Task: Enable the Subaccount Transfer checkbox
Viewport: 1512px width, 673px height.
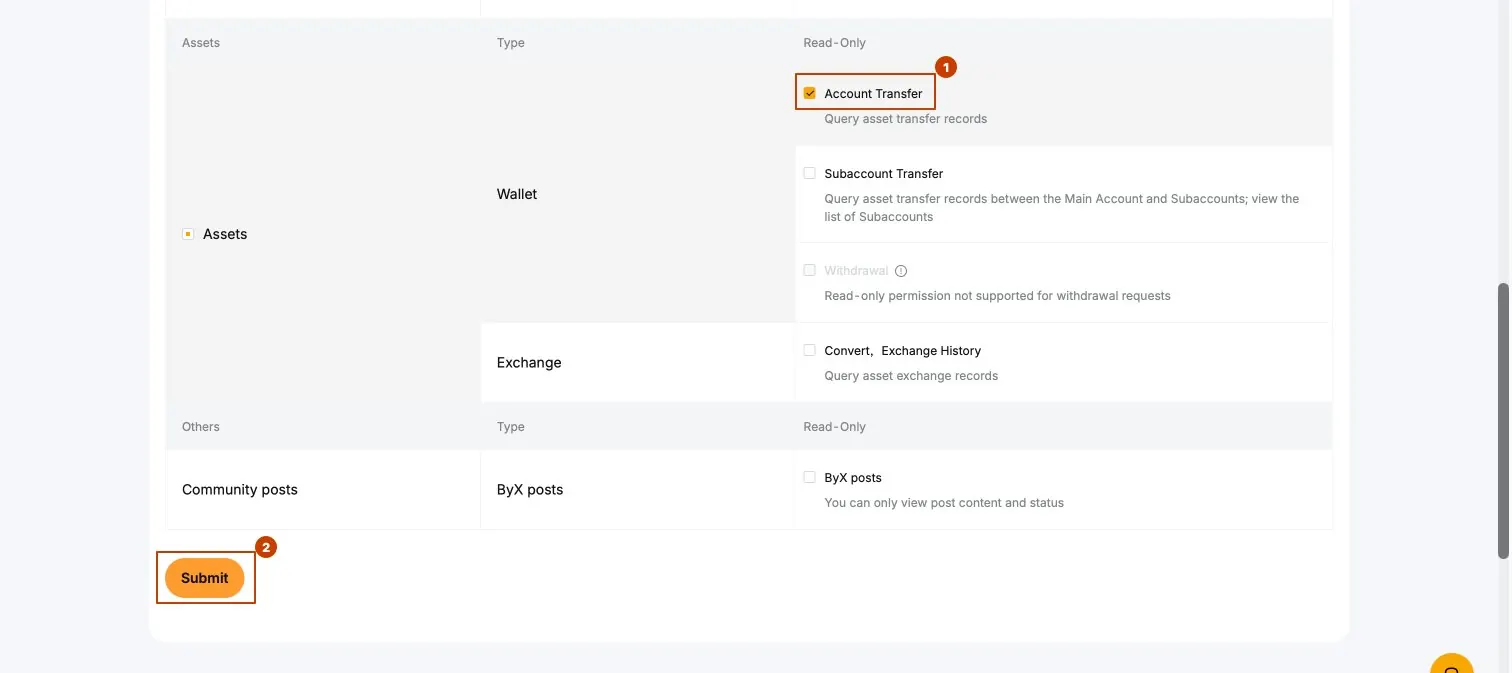Action: [x=809, y=173]
